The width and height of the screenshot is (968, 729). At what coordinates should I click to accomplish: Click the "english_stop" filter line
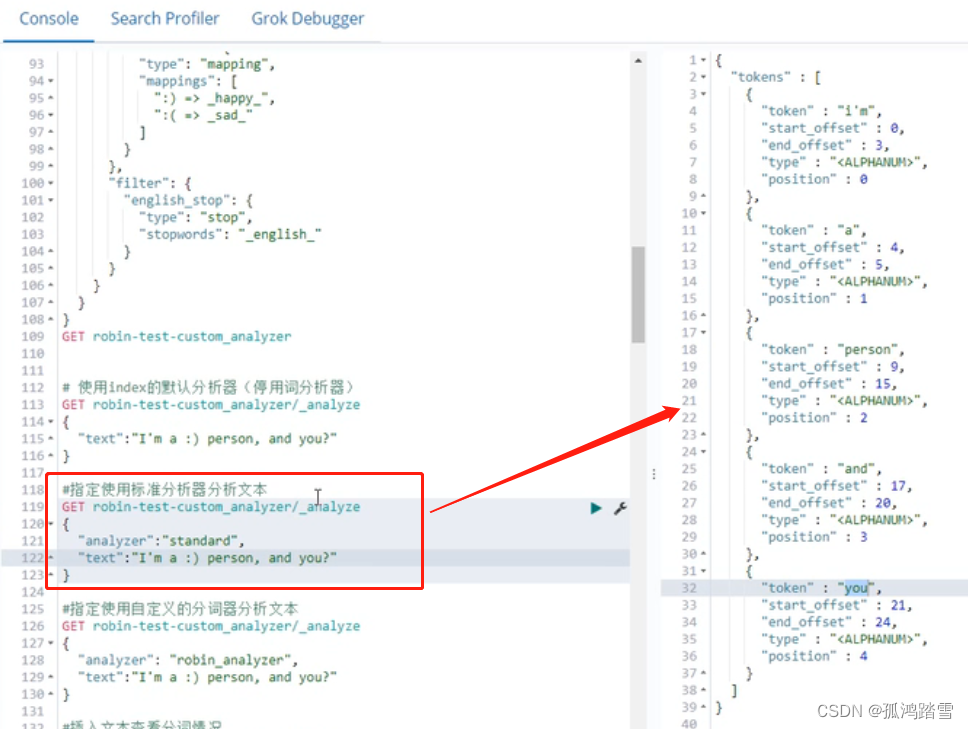(188, 200)
